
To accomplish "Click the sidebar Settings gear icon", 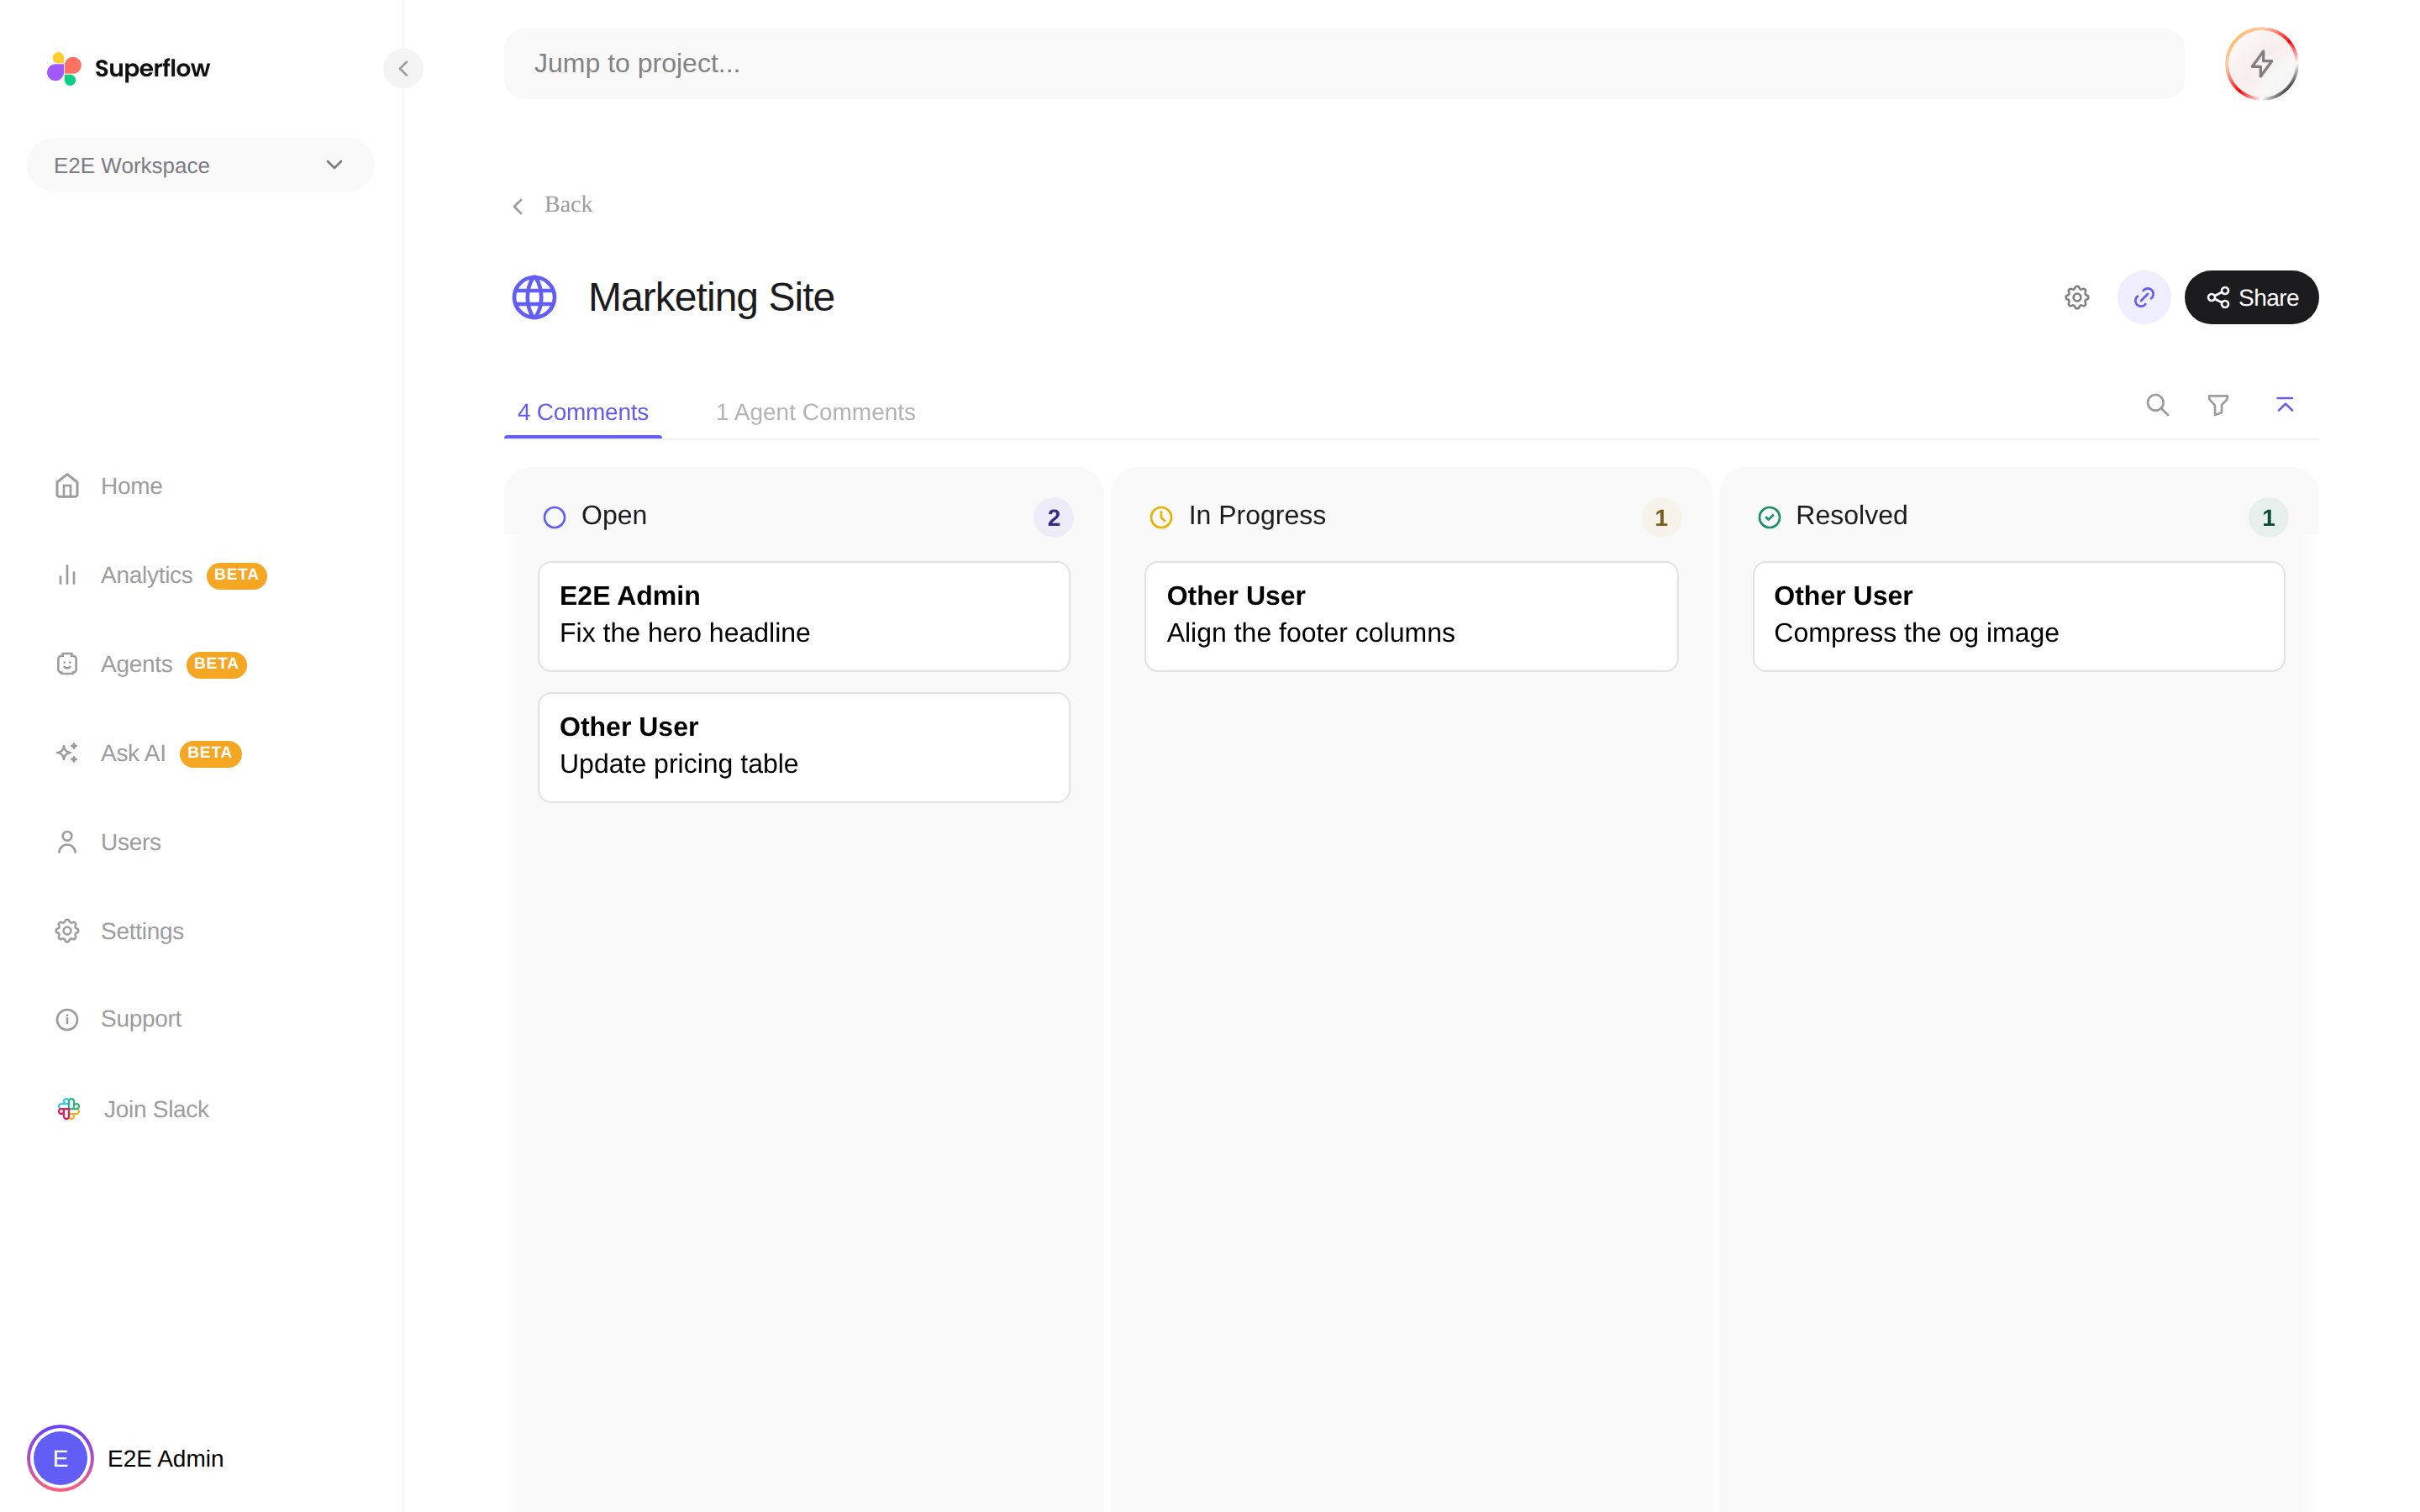I will (x=67, y=931).
